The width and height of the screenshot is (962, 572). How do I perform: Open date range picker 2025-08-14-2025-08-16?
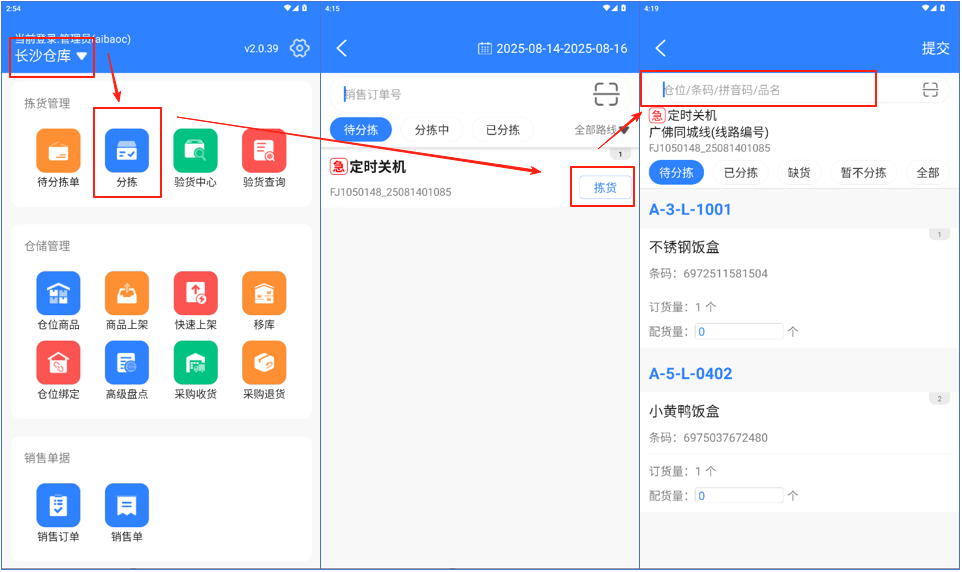pyautogui.click(x=552, y=48)
